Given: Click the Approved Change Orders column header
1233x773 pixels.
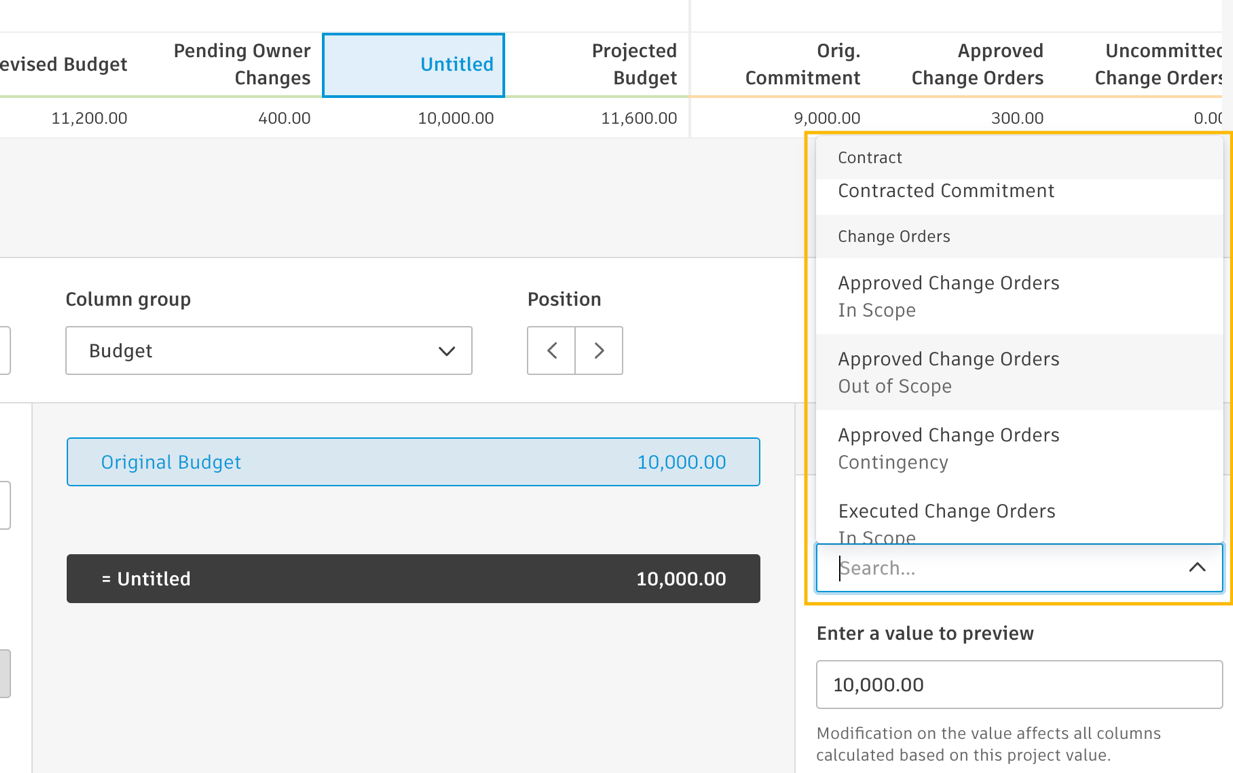Looking at the screenshot, I should pos(976,64).
